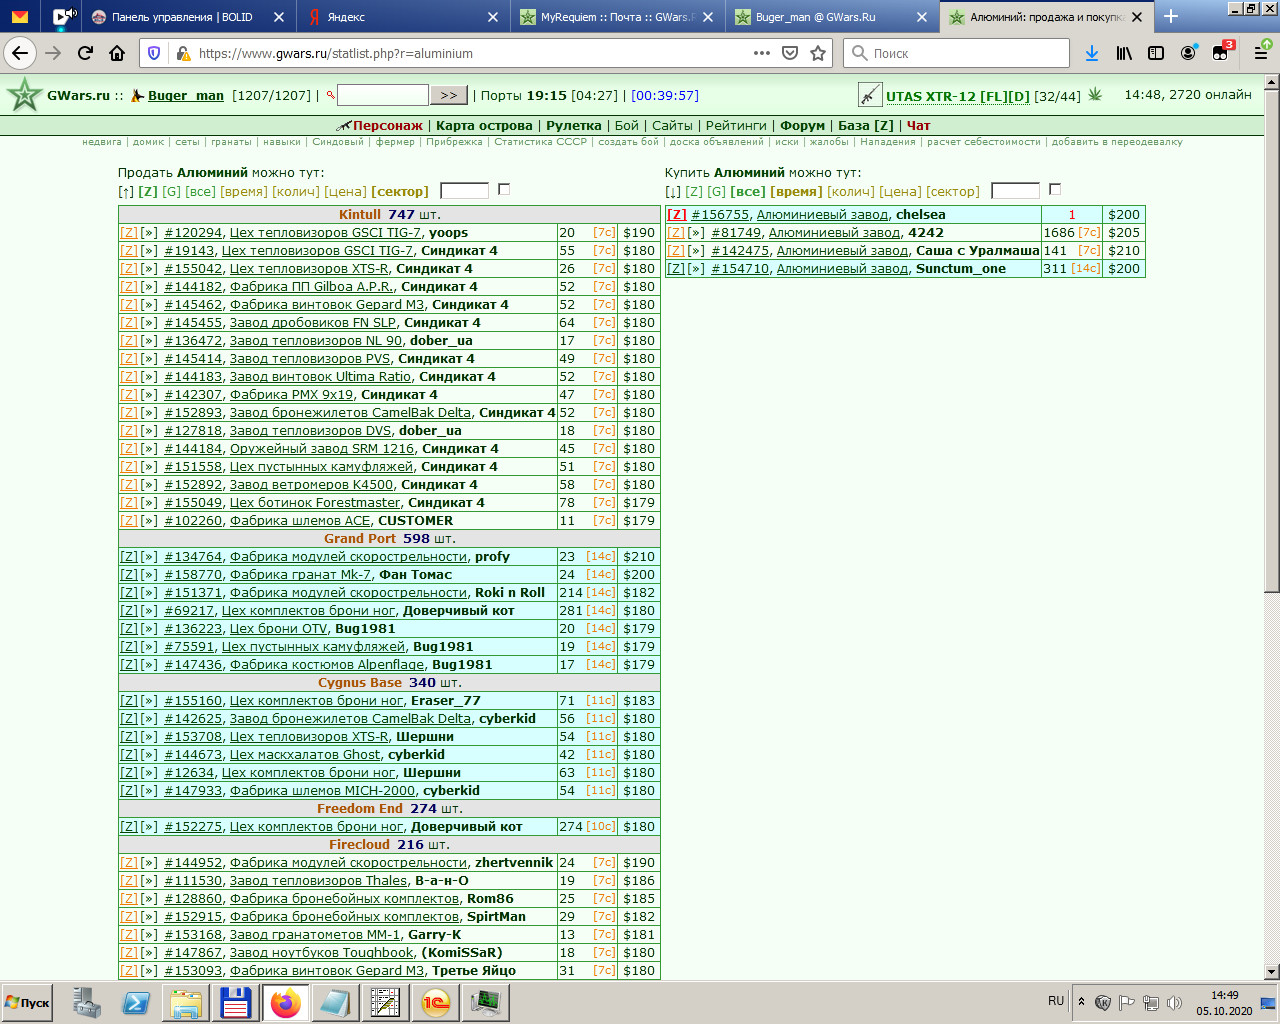The height and width of the screenshot is (1024, 1280).
Task: Tick the checkbox beside the buy sector filter
Action: (x=1054, y=189)
